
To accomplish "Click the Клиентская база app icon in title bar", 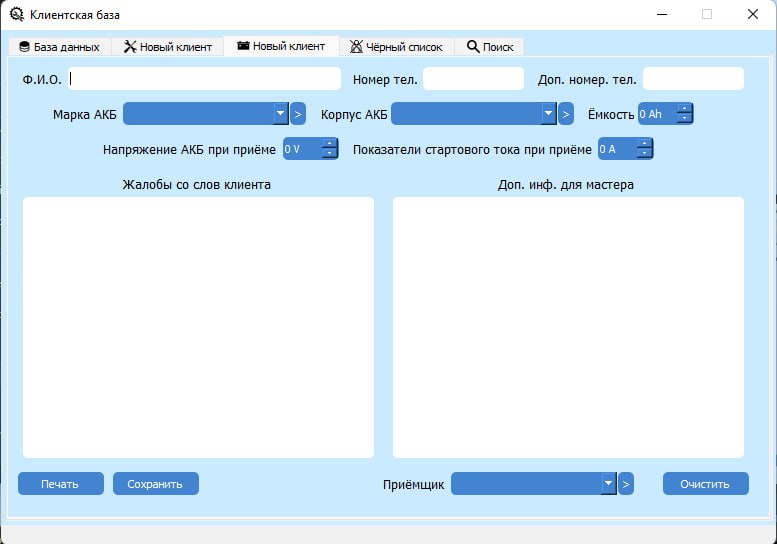I will (x=17, y=14).
